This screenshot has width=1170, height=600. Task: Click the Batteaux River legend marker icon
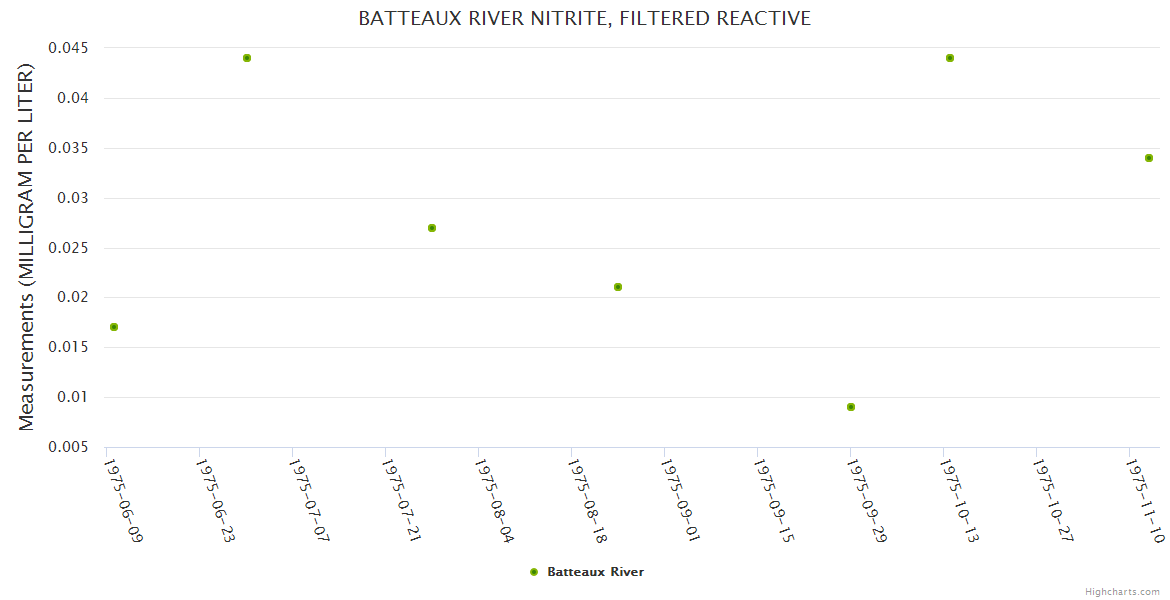534,572
